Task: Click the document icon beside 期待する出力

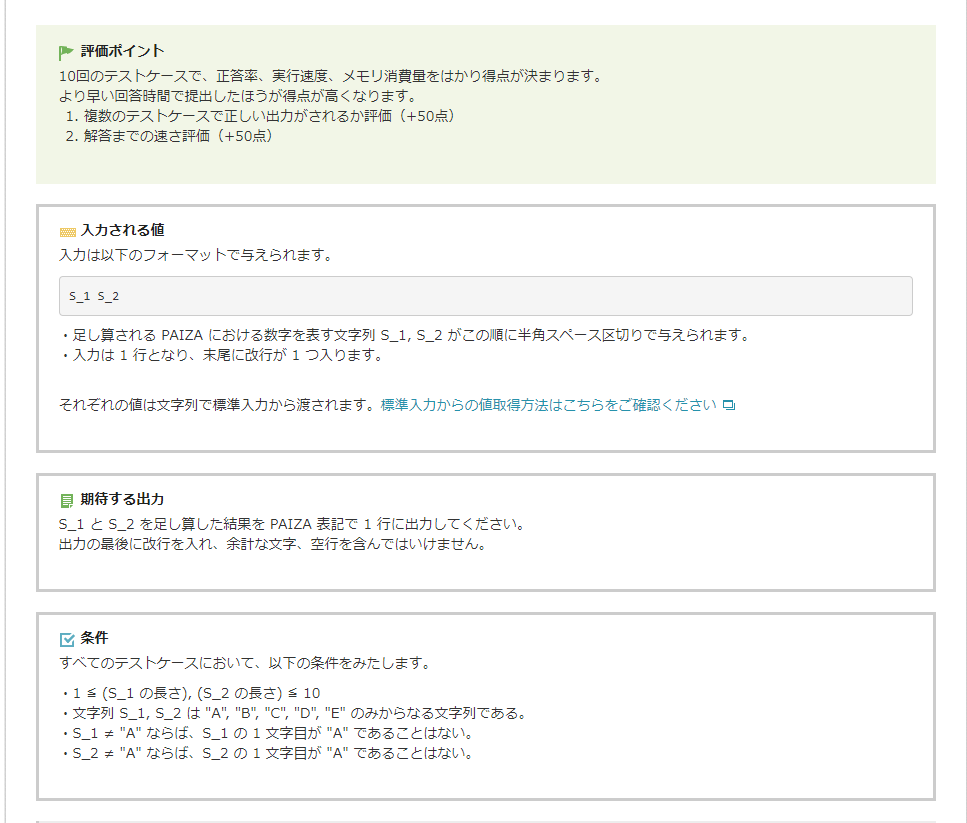Action: 67,500
